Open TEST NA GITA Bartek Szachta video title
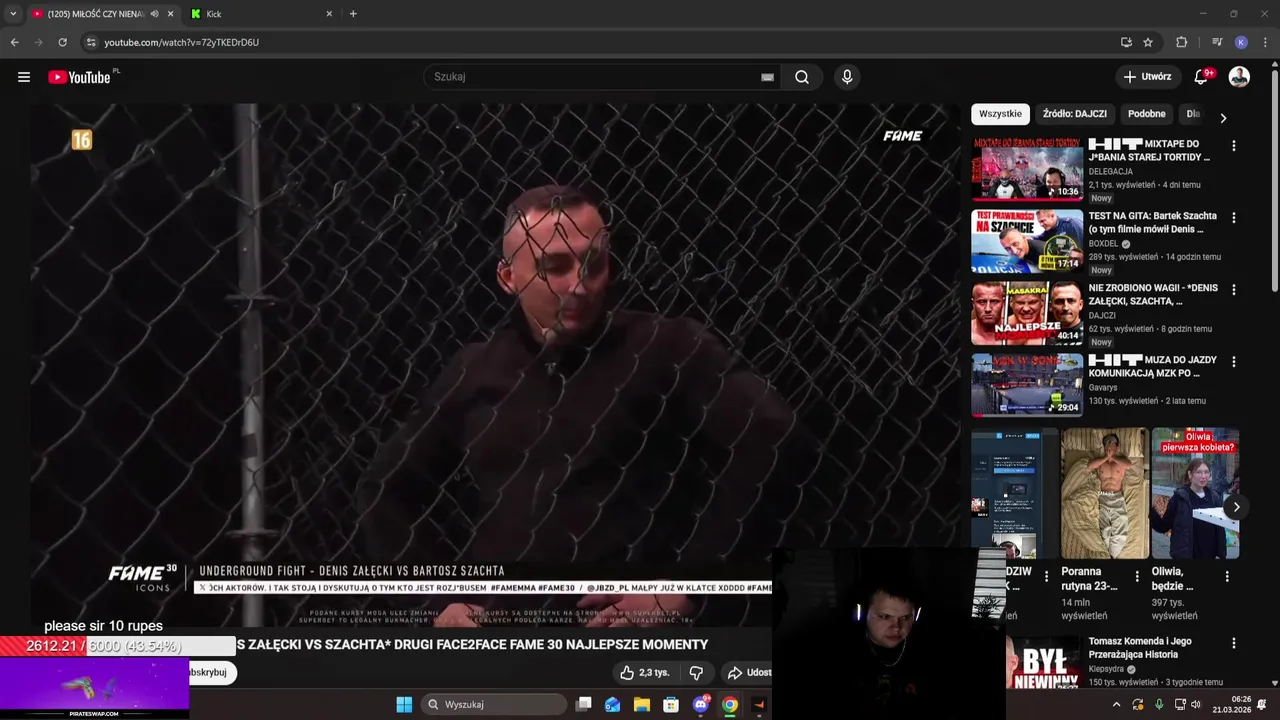1280x720 pixels. tap(1153, 222)
